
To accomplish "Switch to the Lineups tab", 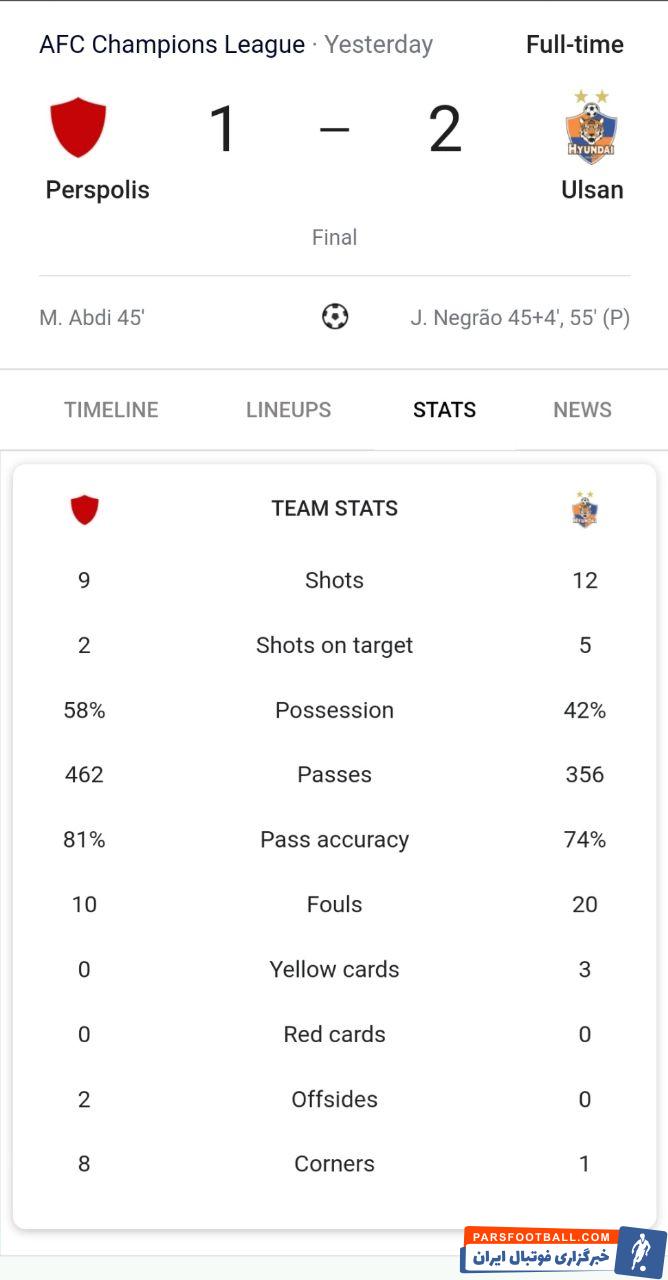I will coord(288,410).
